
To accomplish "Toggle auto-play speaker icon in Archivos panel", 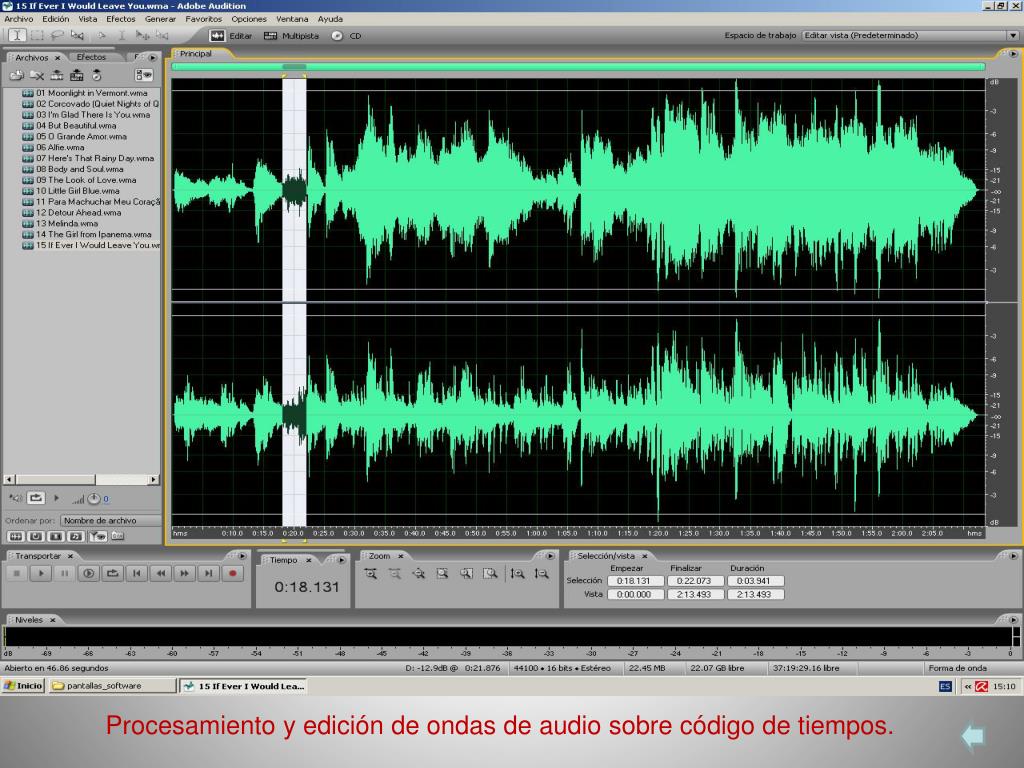I will [x=15, y=498].
